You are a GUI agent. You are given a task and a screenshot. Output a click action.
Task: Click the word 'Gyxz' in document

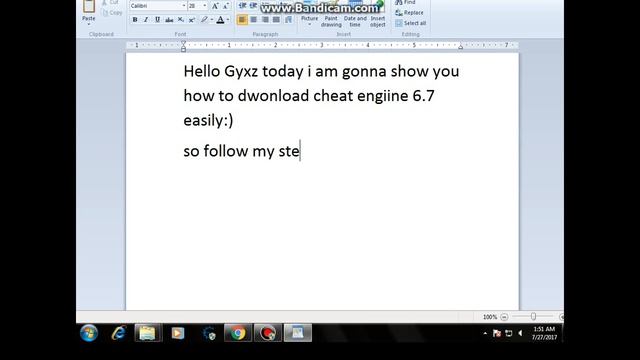pyautogui.click(x=241, y=72)
